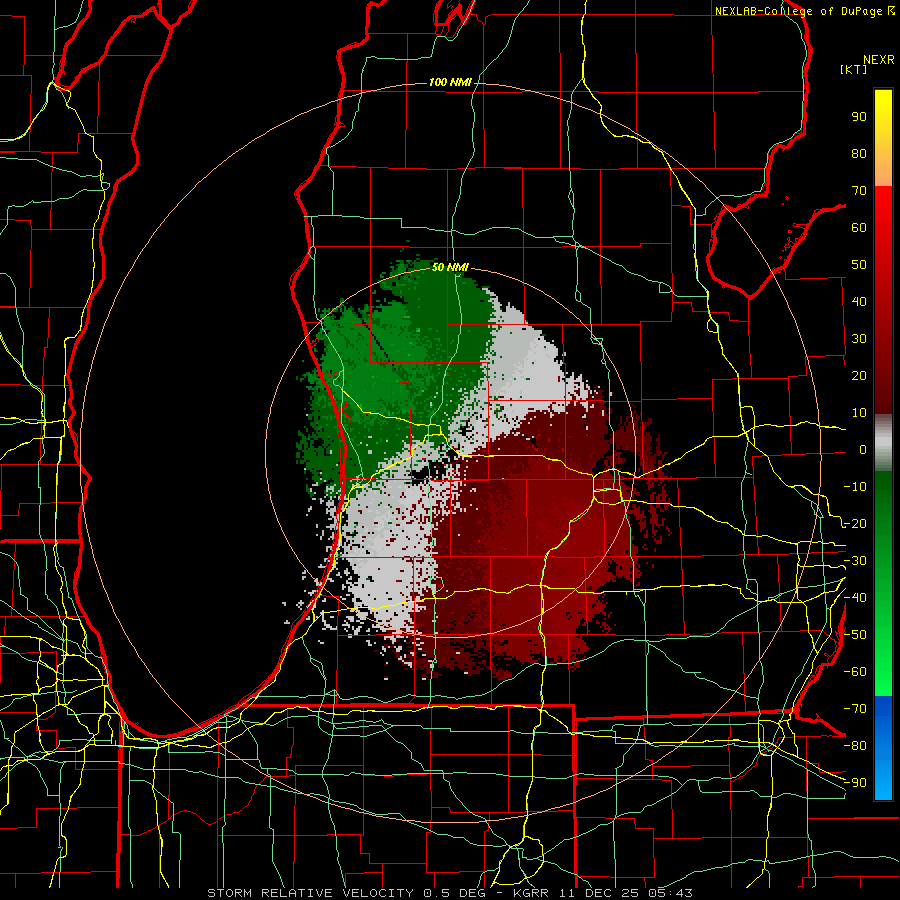The width and height of the screenshot is (900, 900).
Task: Select the 100 NMI range ring label
Action: tap(450, 83)
